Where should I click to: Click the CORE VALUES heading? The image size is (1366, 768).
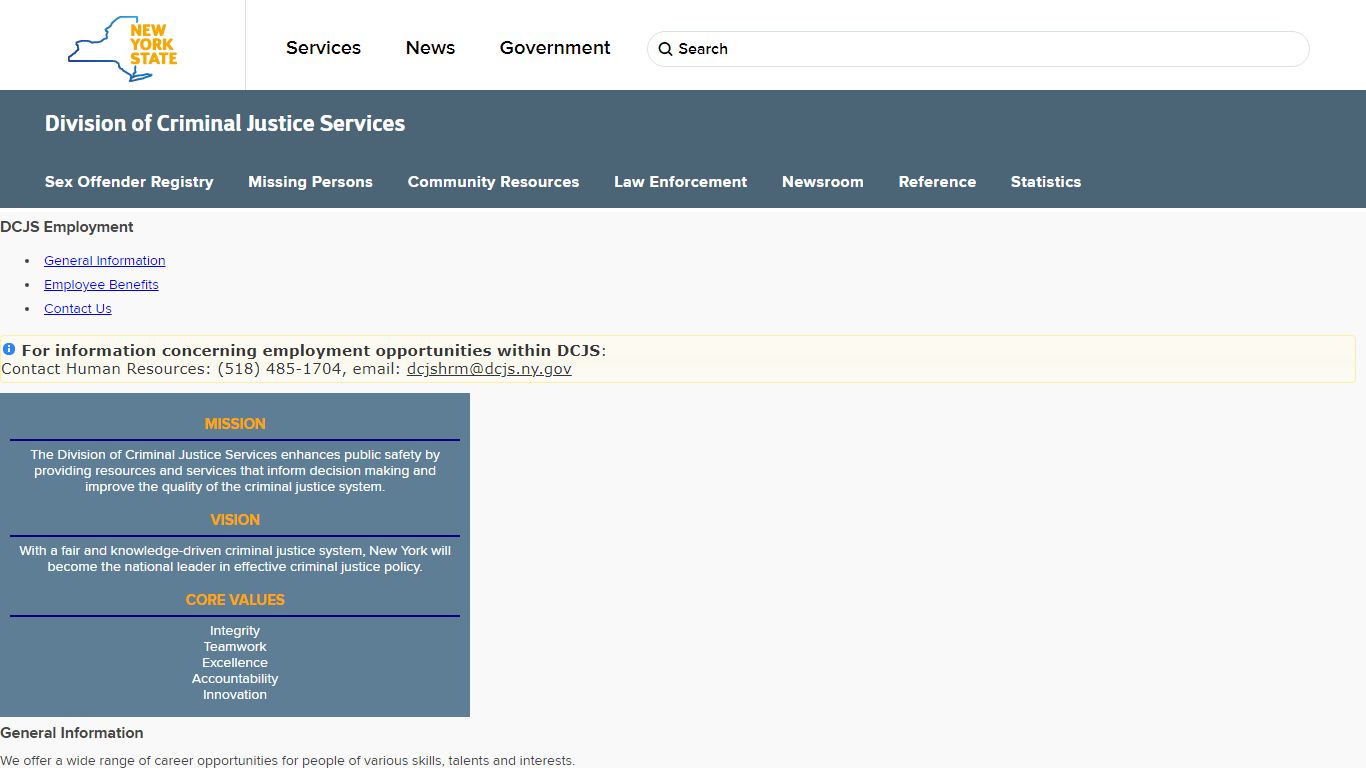tap(235, 600)
